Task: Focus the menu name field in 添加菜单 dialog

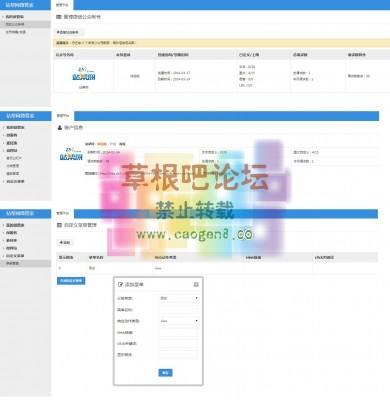Action: click(178, 310)
